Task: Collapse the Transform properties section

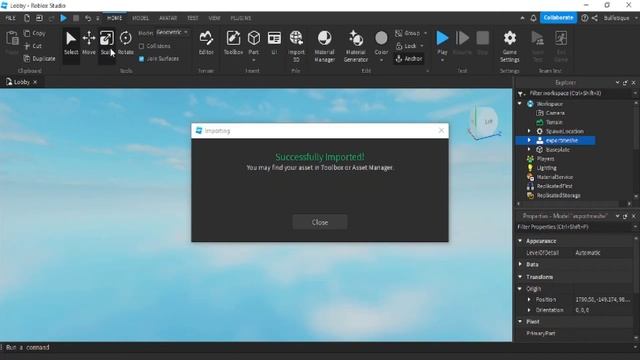Action: pos(520,277)
